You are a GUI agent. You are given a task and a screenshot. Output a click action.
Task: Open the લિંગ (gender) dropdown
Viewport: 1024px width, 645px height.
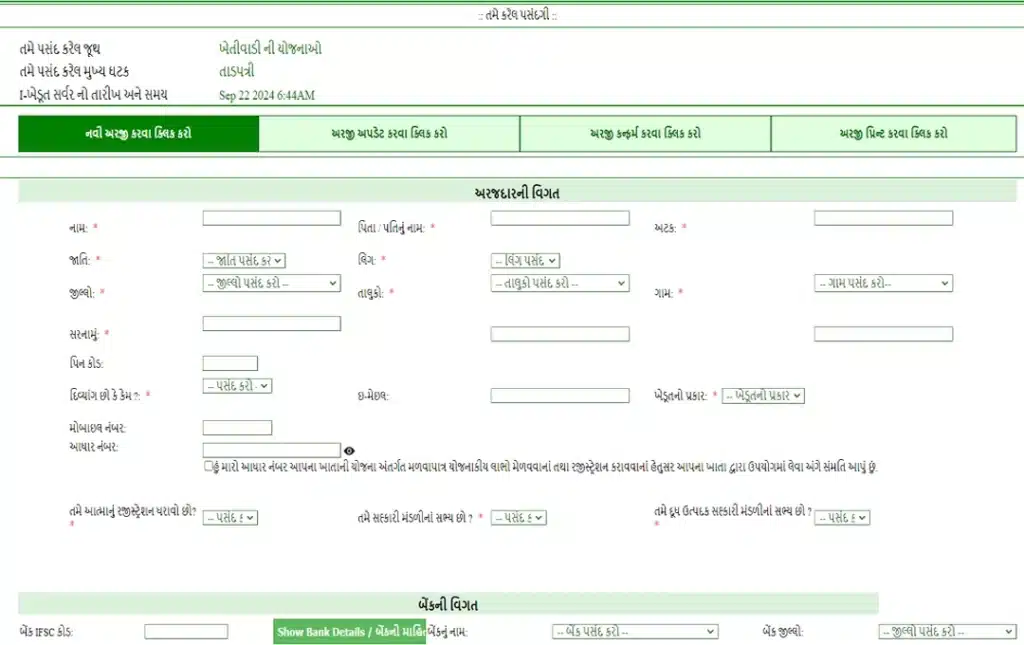point(525,258)
